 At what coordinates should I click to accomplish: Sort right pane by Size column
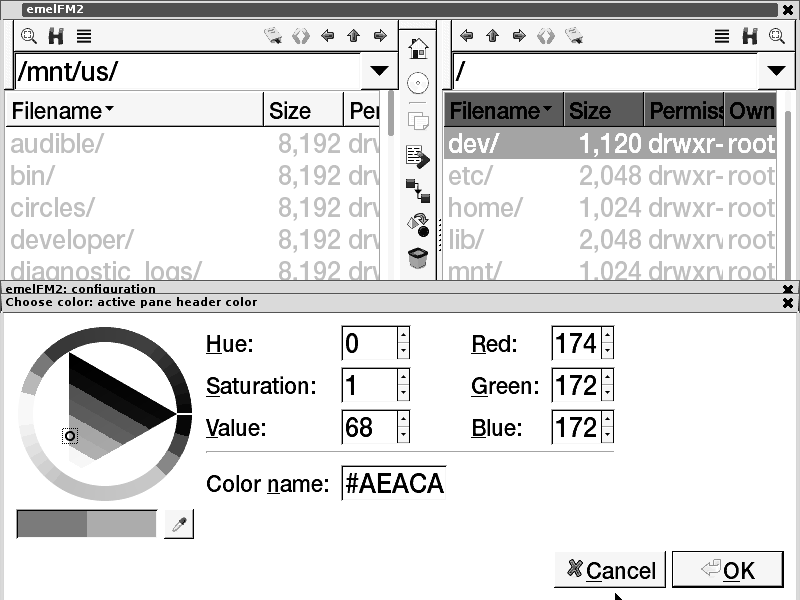coord(604,111)
